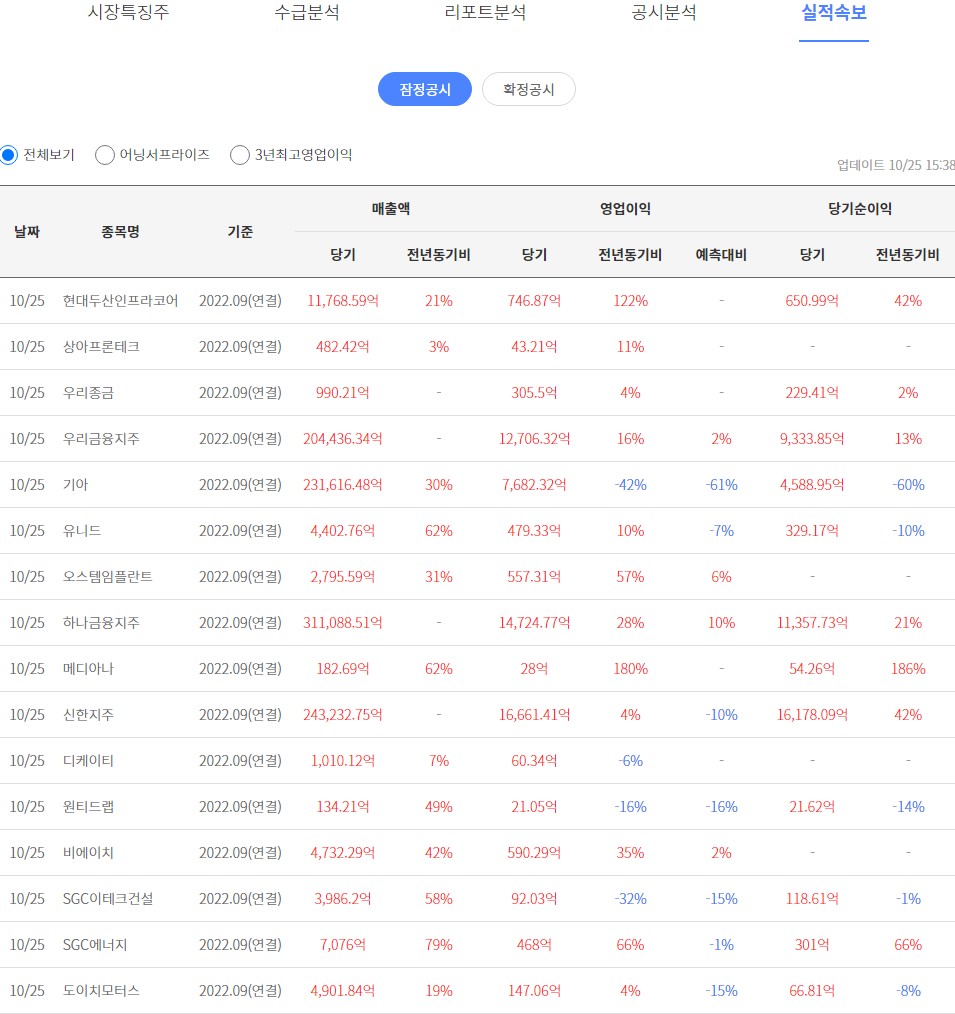Click 신한지주 net income 16,178.09억
This screenshot has height=1014, width=955.
pyautogui.click(x=812, y=715)
